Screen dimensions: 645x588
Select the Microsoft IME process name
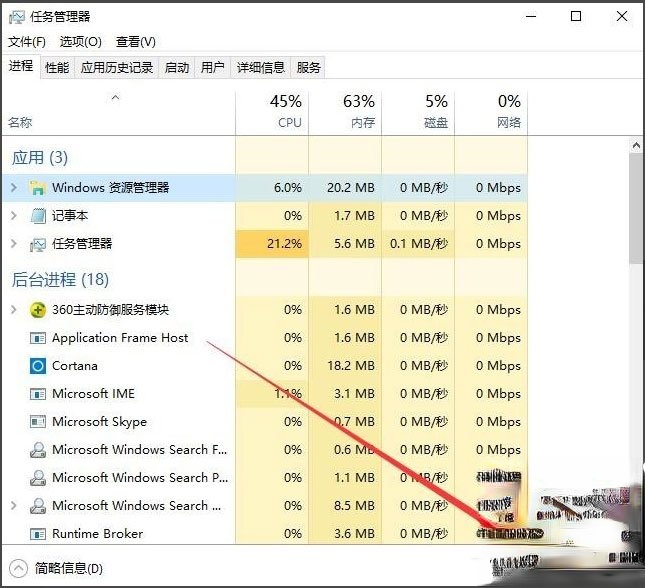click(x=93, y=394)
